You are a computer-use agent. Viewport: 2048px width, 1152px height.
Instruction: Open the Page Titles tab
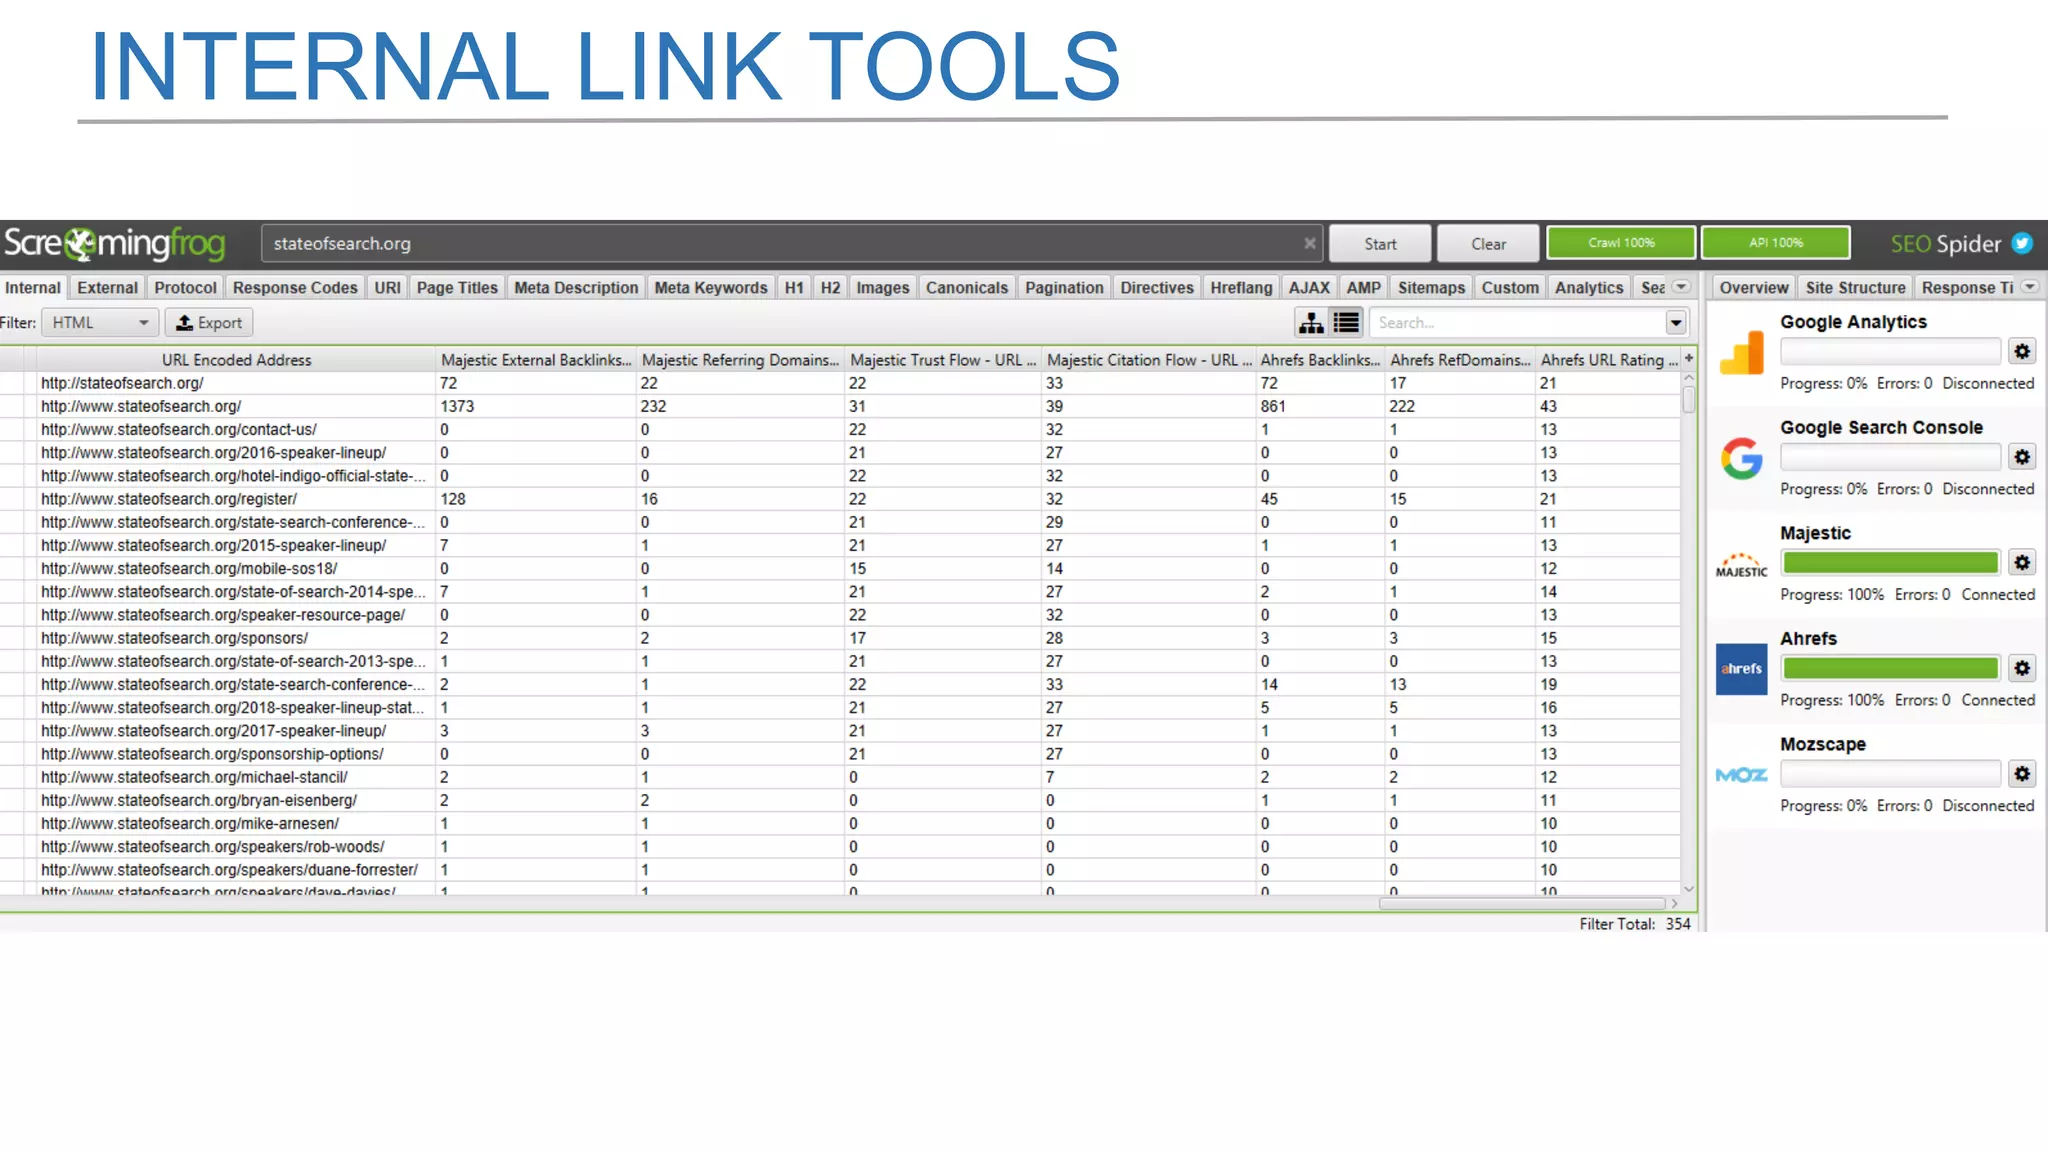457,288
